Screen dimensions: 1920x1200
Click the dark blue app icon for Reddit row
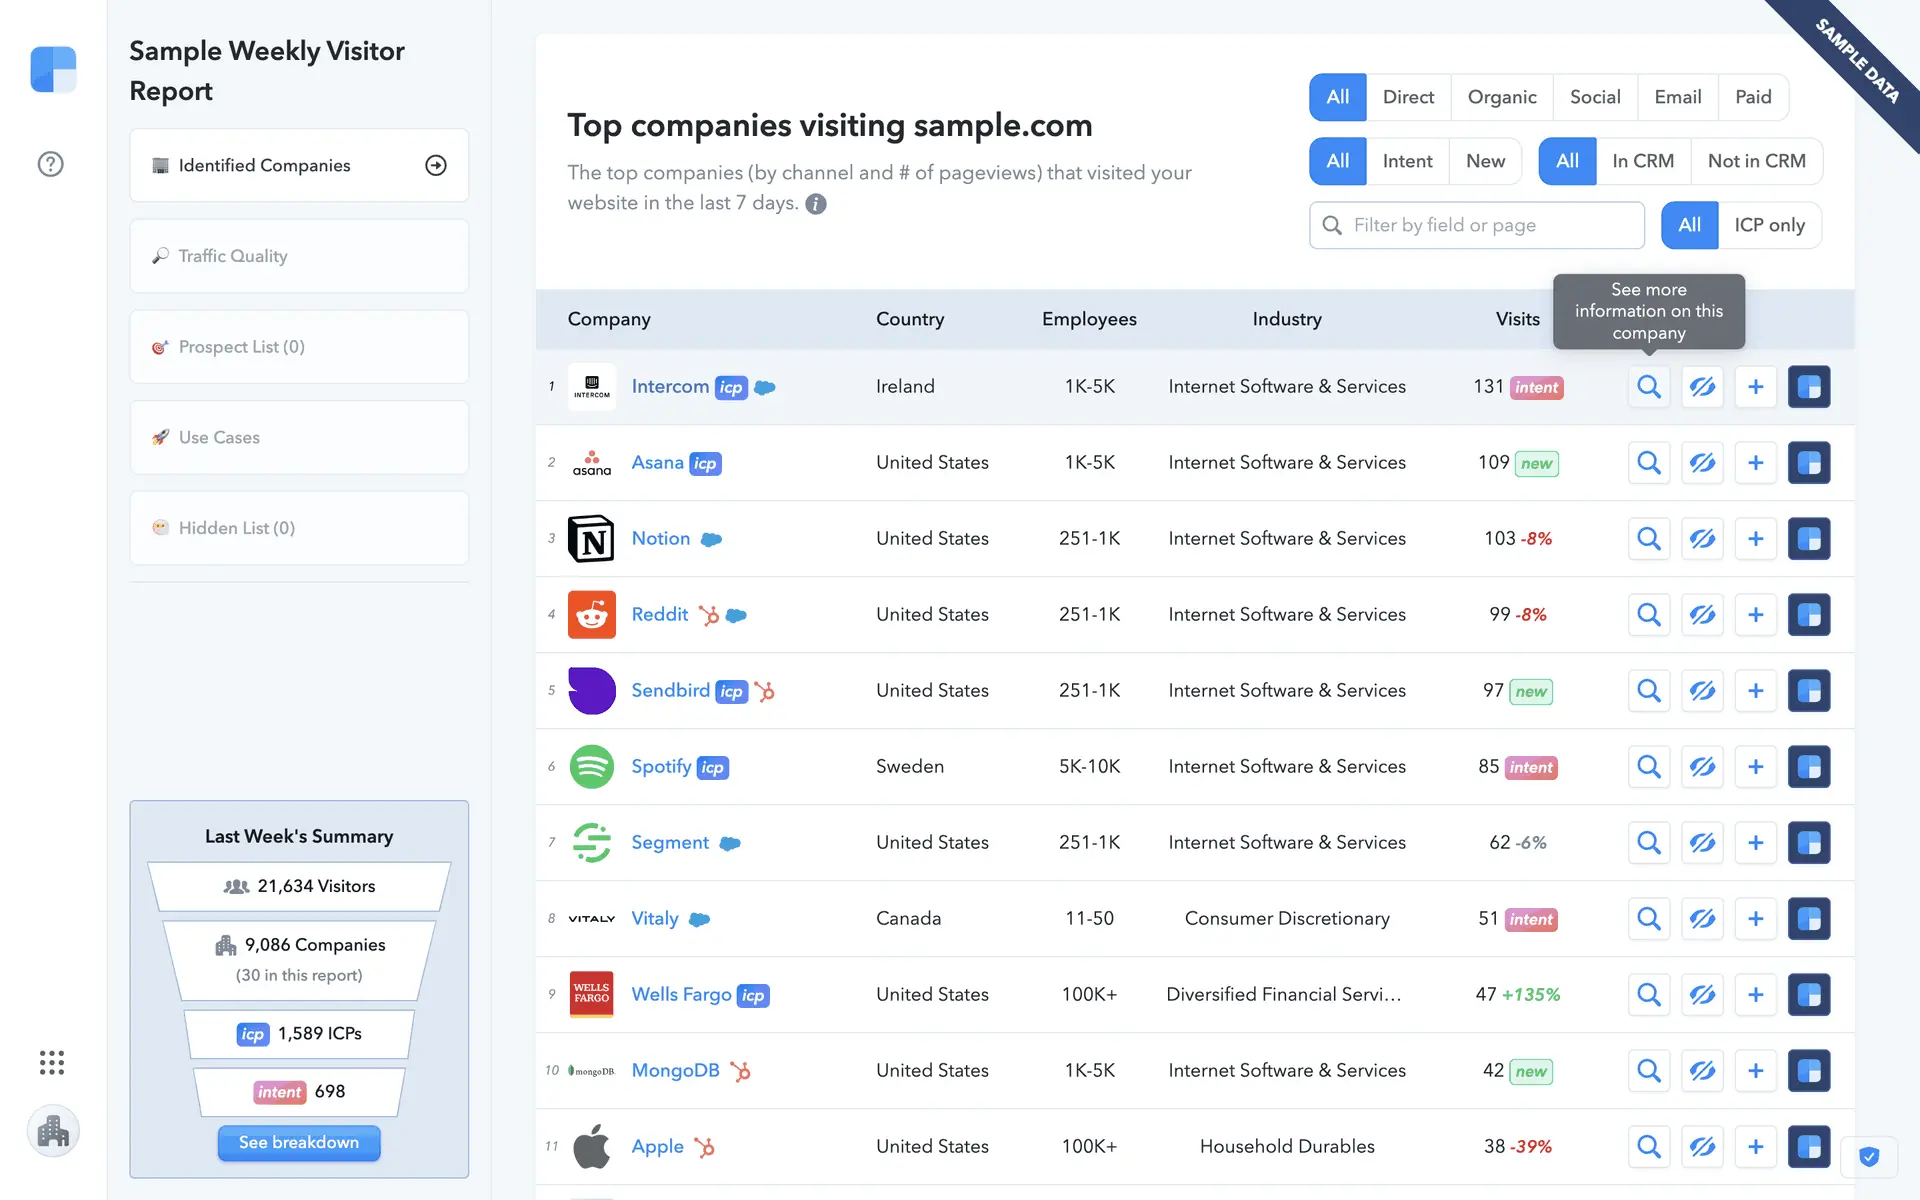[x=1808, y=615]
